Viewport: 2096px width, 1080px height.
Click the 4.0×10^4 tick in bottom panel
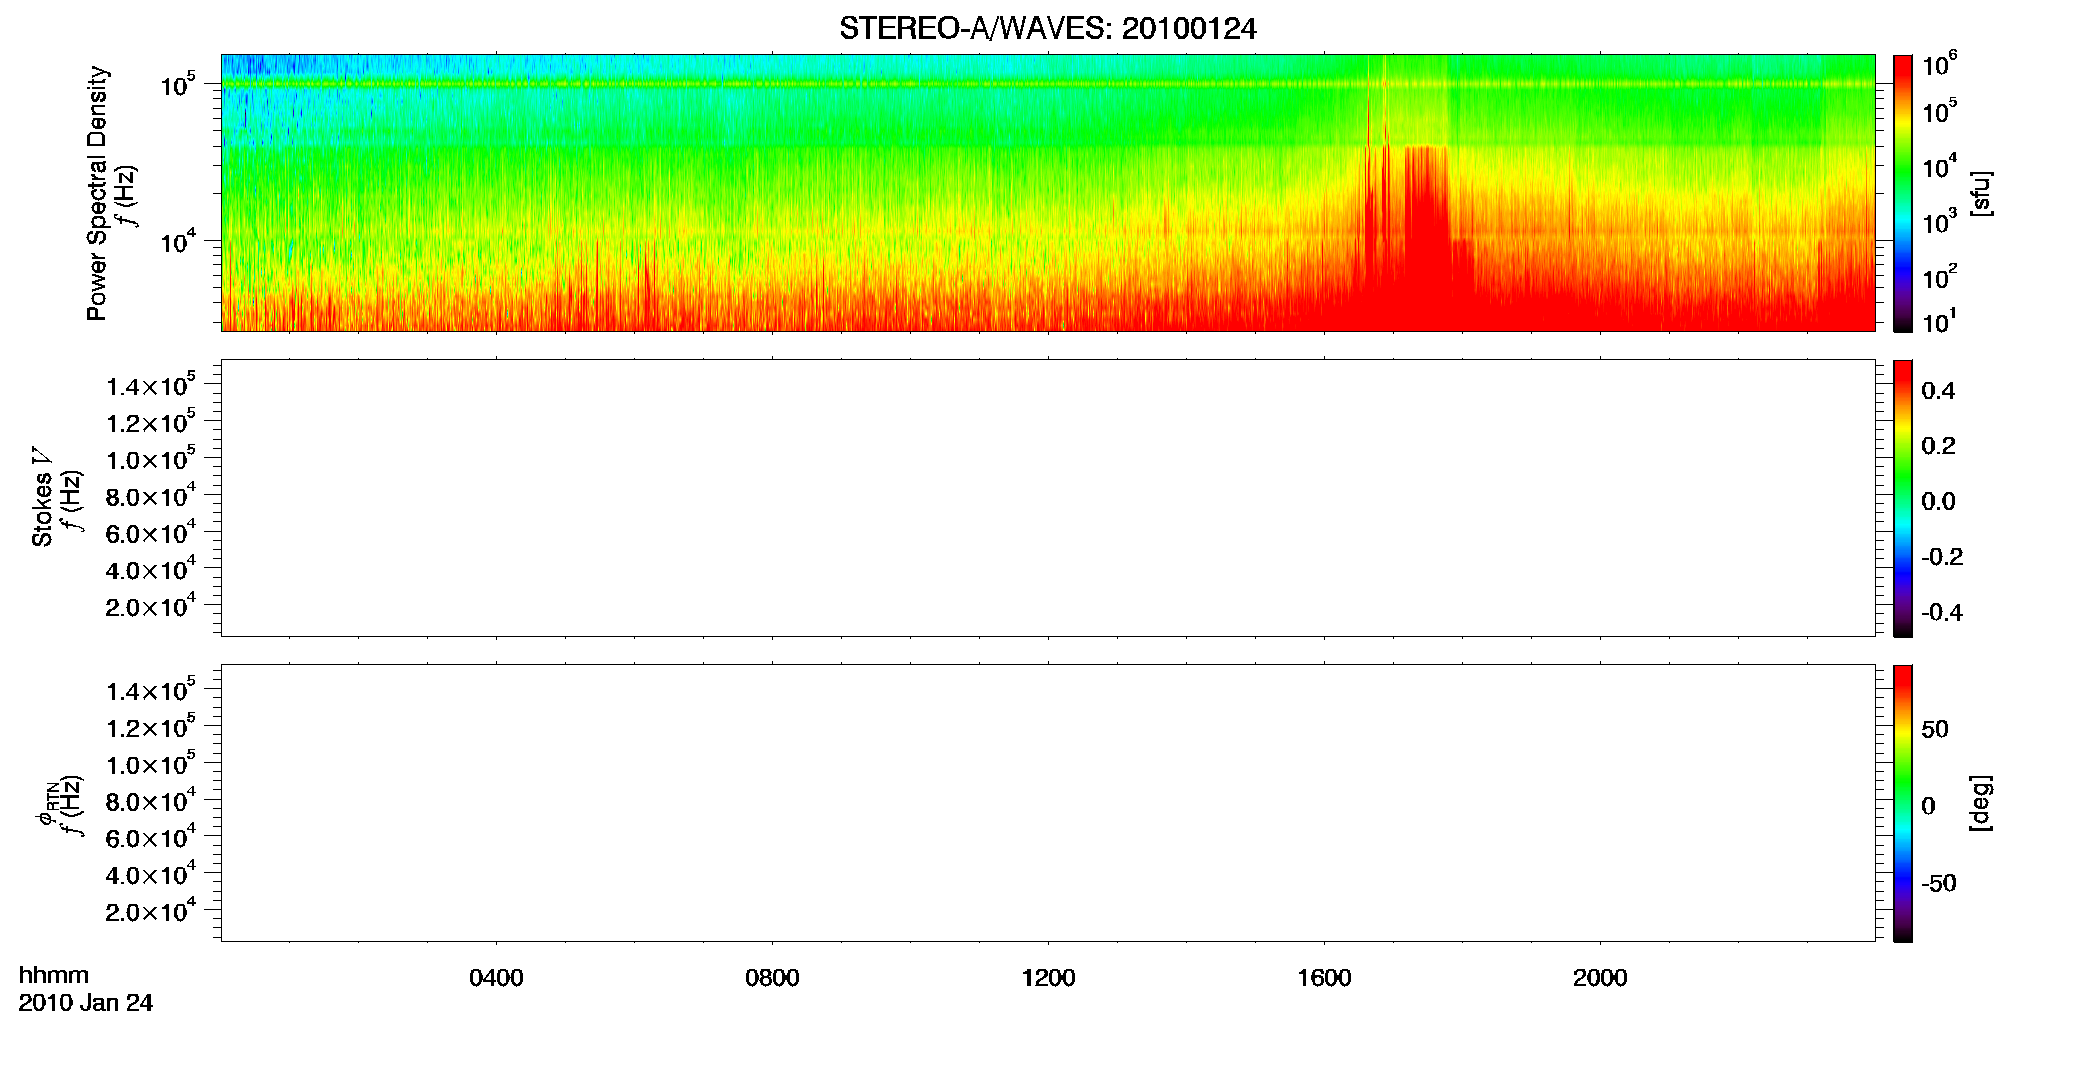tap(151, 874)
